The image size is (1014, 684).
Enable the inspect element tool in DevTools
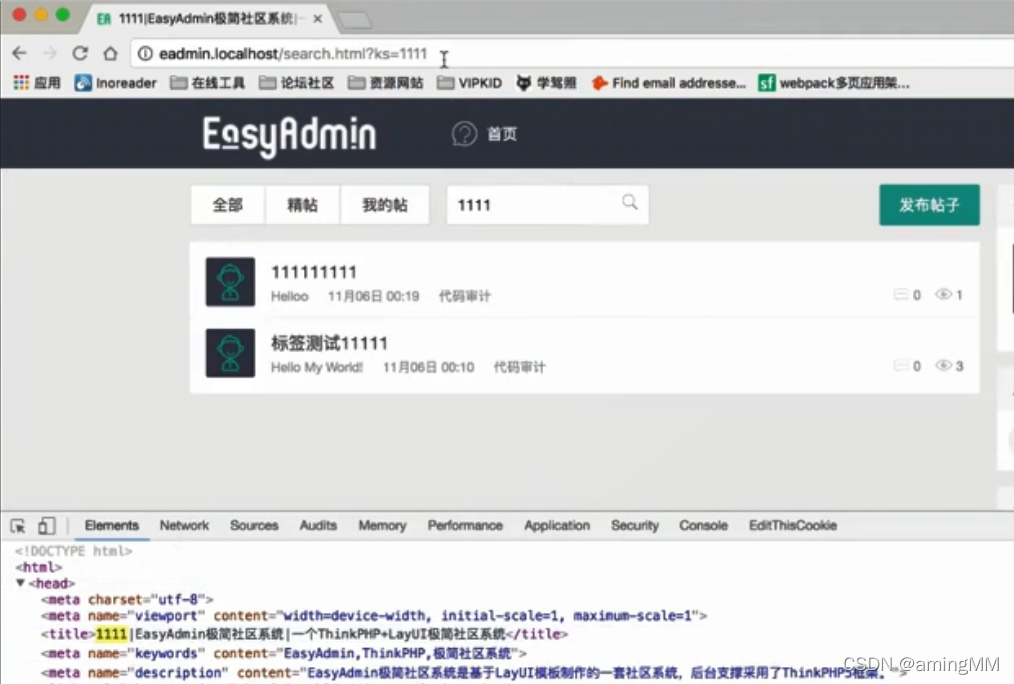point(17,525)
